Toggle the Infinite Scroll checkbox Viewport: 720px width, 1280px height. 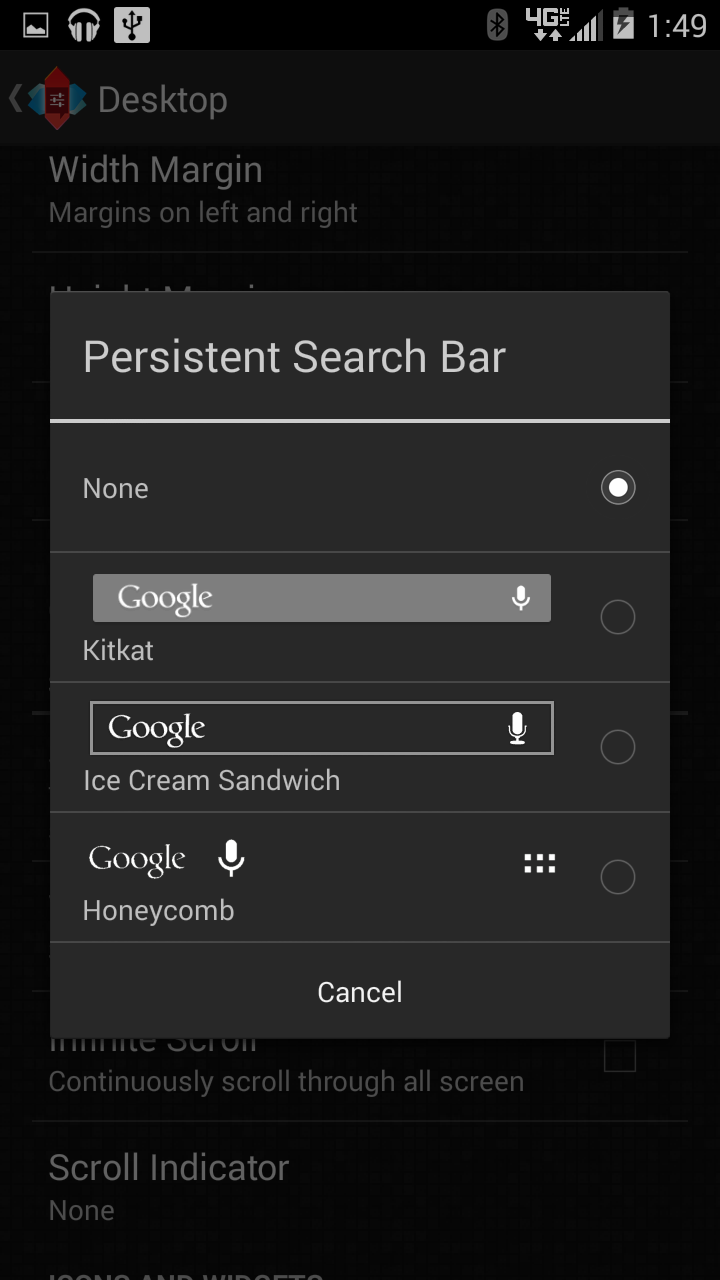pos(620,1055)
